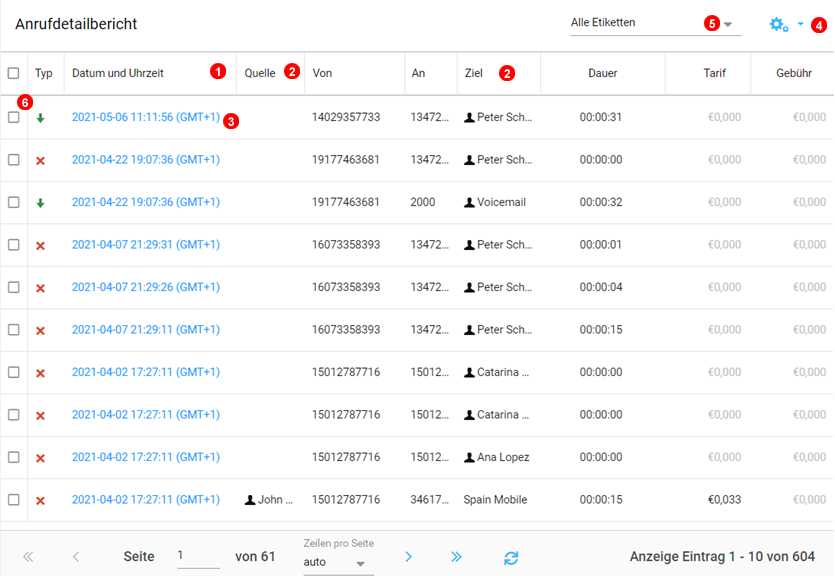Select checkbox for the Spain Mobile call row
Viewport: 835px width, 576px height.
click(13, 500)
